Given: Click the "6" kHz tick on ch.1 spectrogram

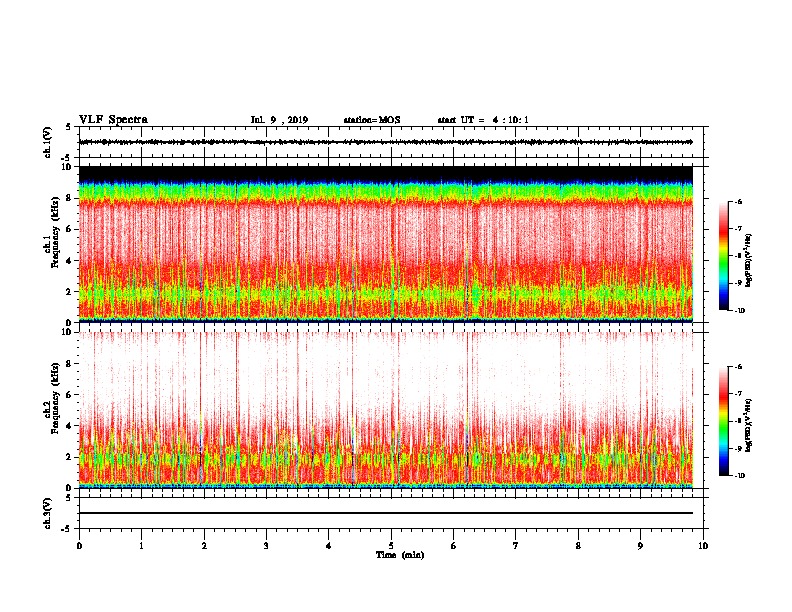Looking at the screenshot, I should [68, 229].
